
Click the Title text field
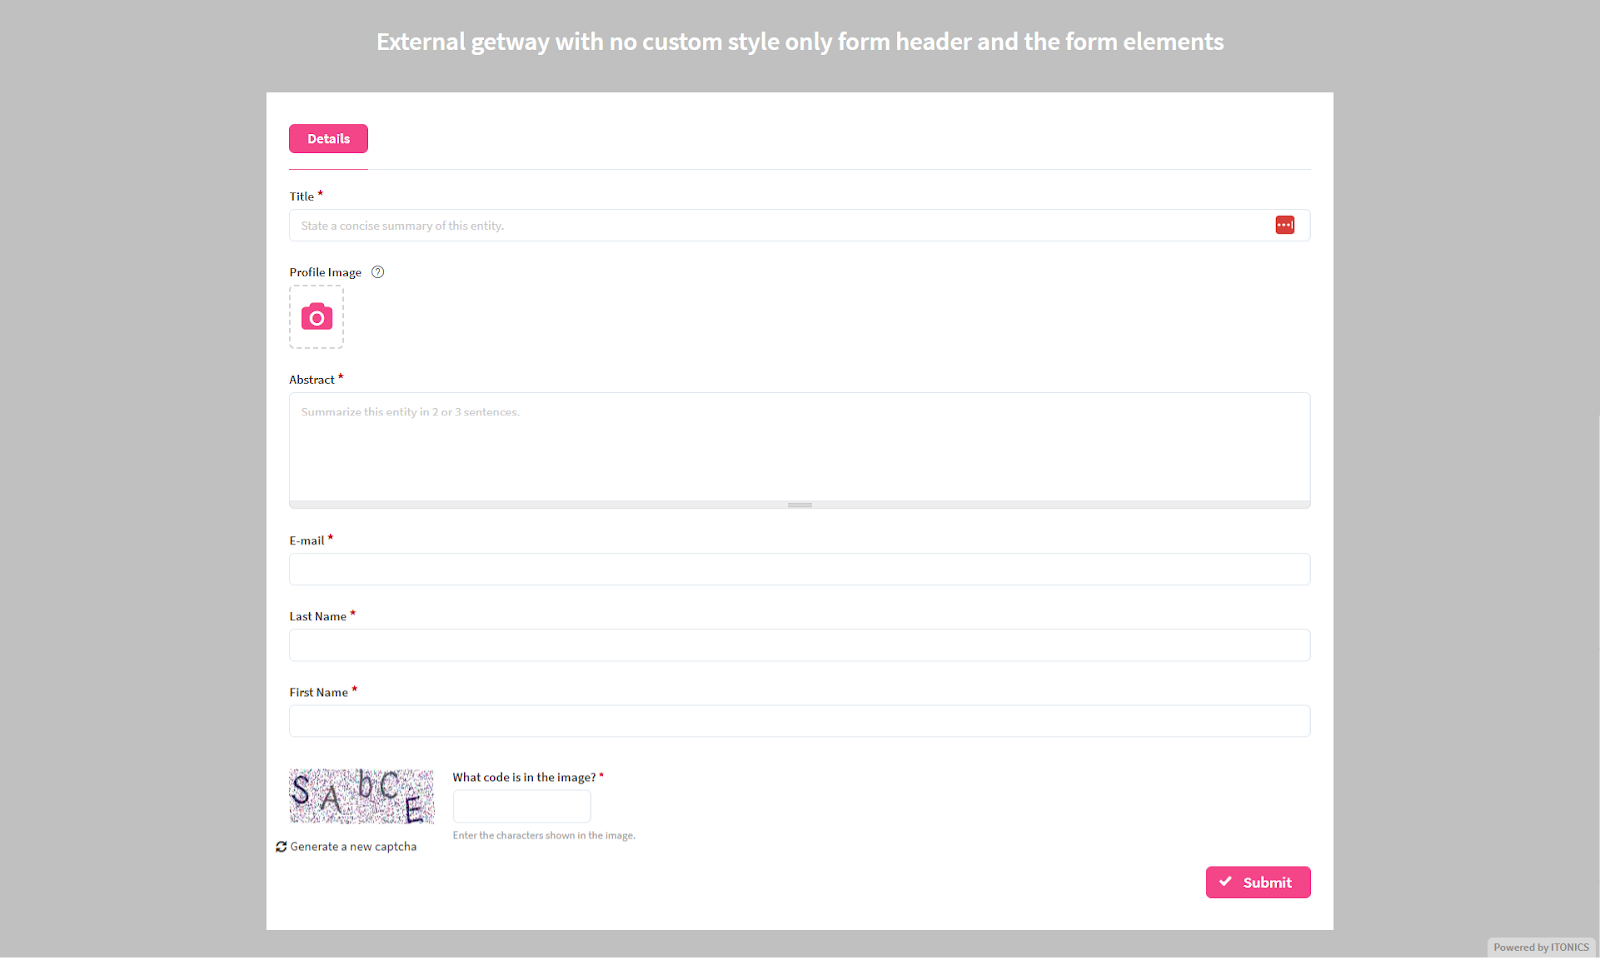coord(780,226)
